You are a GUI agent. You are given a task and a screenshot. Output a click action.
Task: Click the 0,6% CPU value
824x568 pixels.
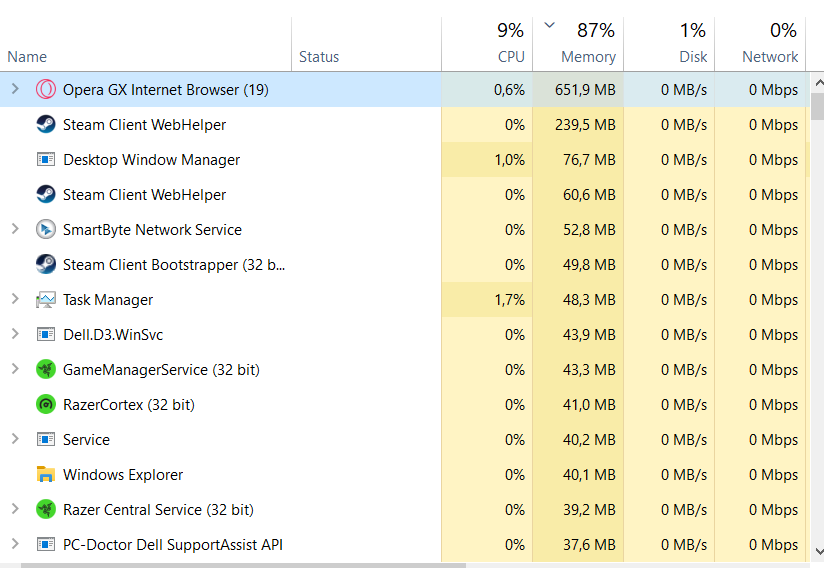point(509,89)
